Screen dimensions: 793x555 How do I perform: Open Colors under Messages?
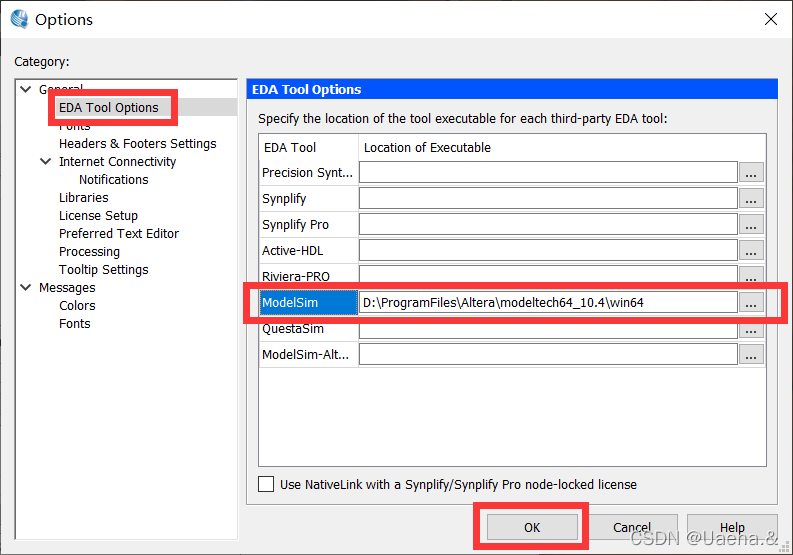click(x=77, y=306)
